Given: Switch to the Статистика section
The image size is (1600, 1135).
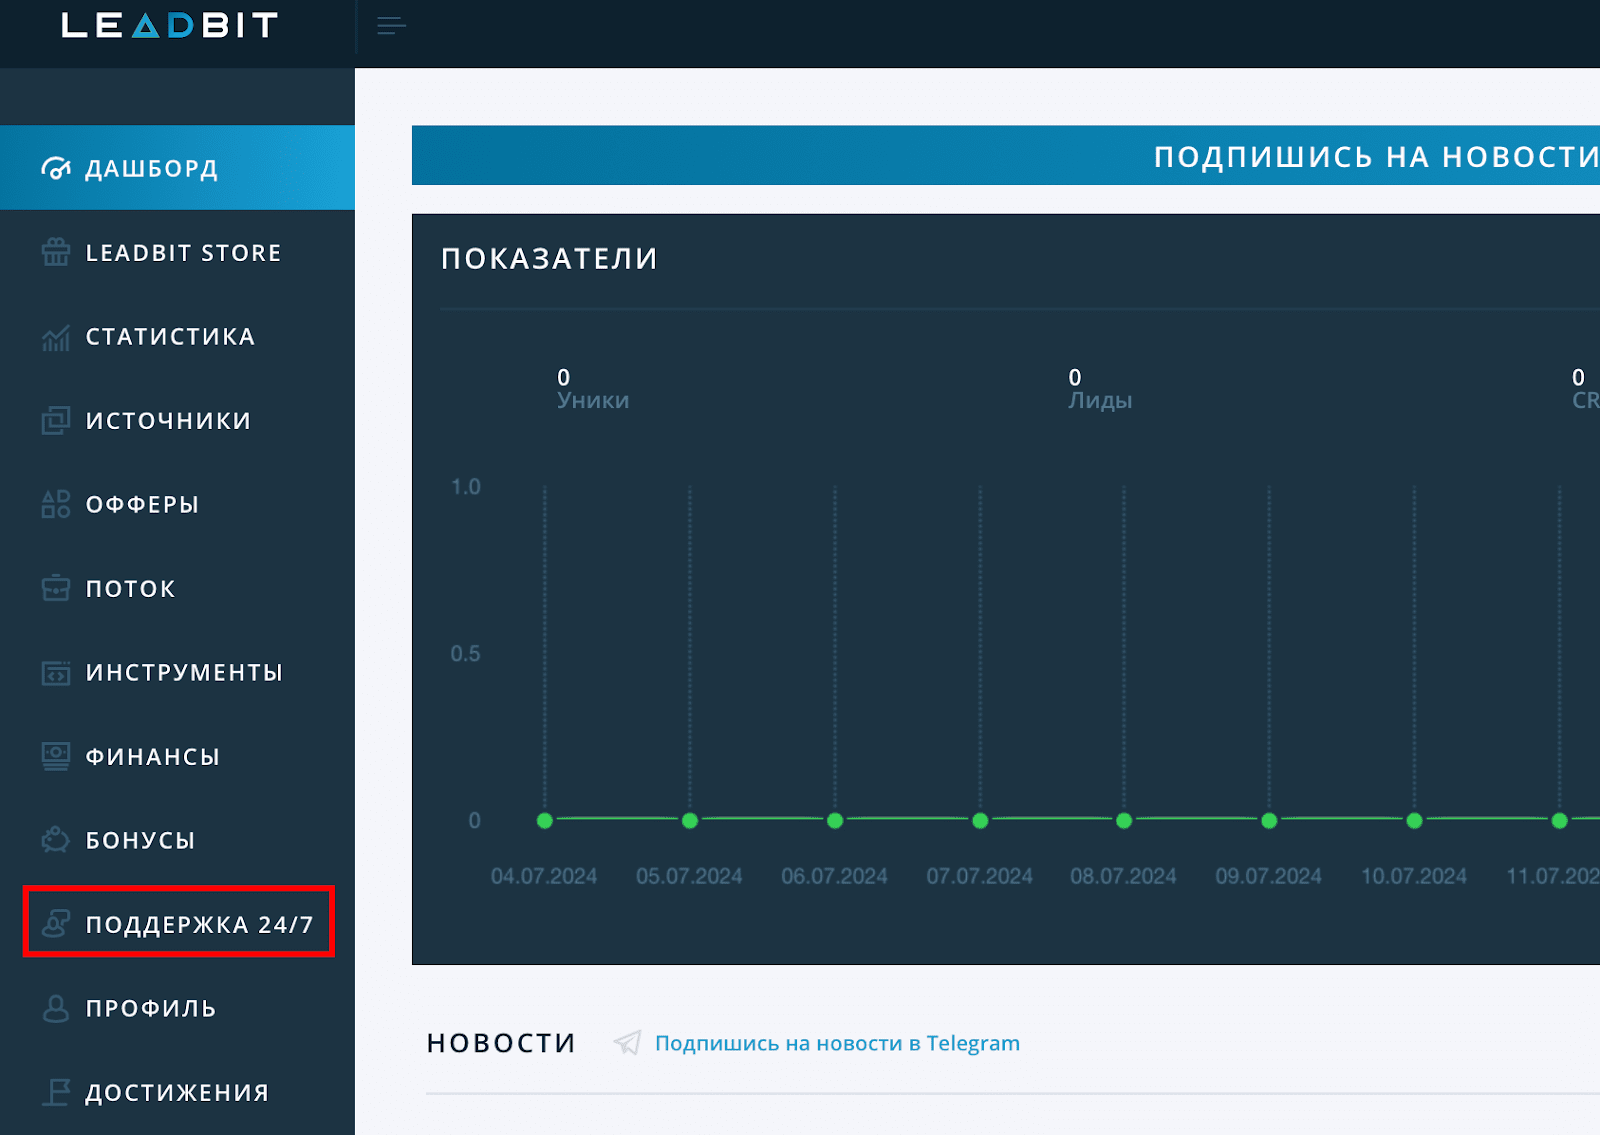Looking at the screenshot, I should 168,336.
